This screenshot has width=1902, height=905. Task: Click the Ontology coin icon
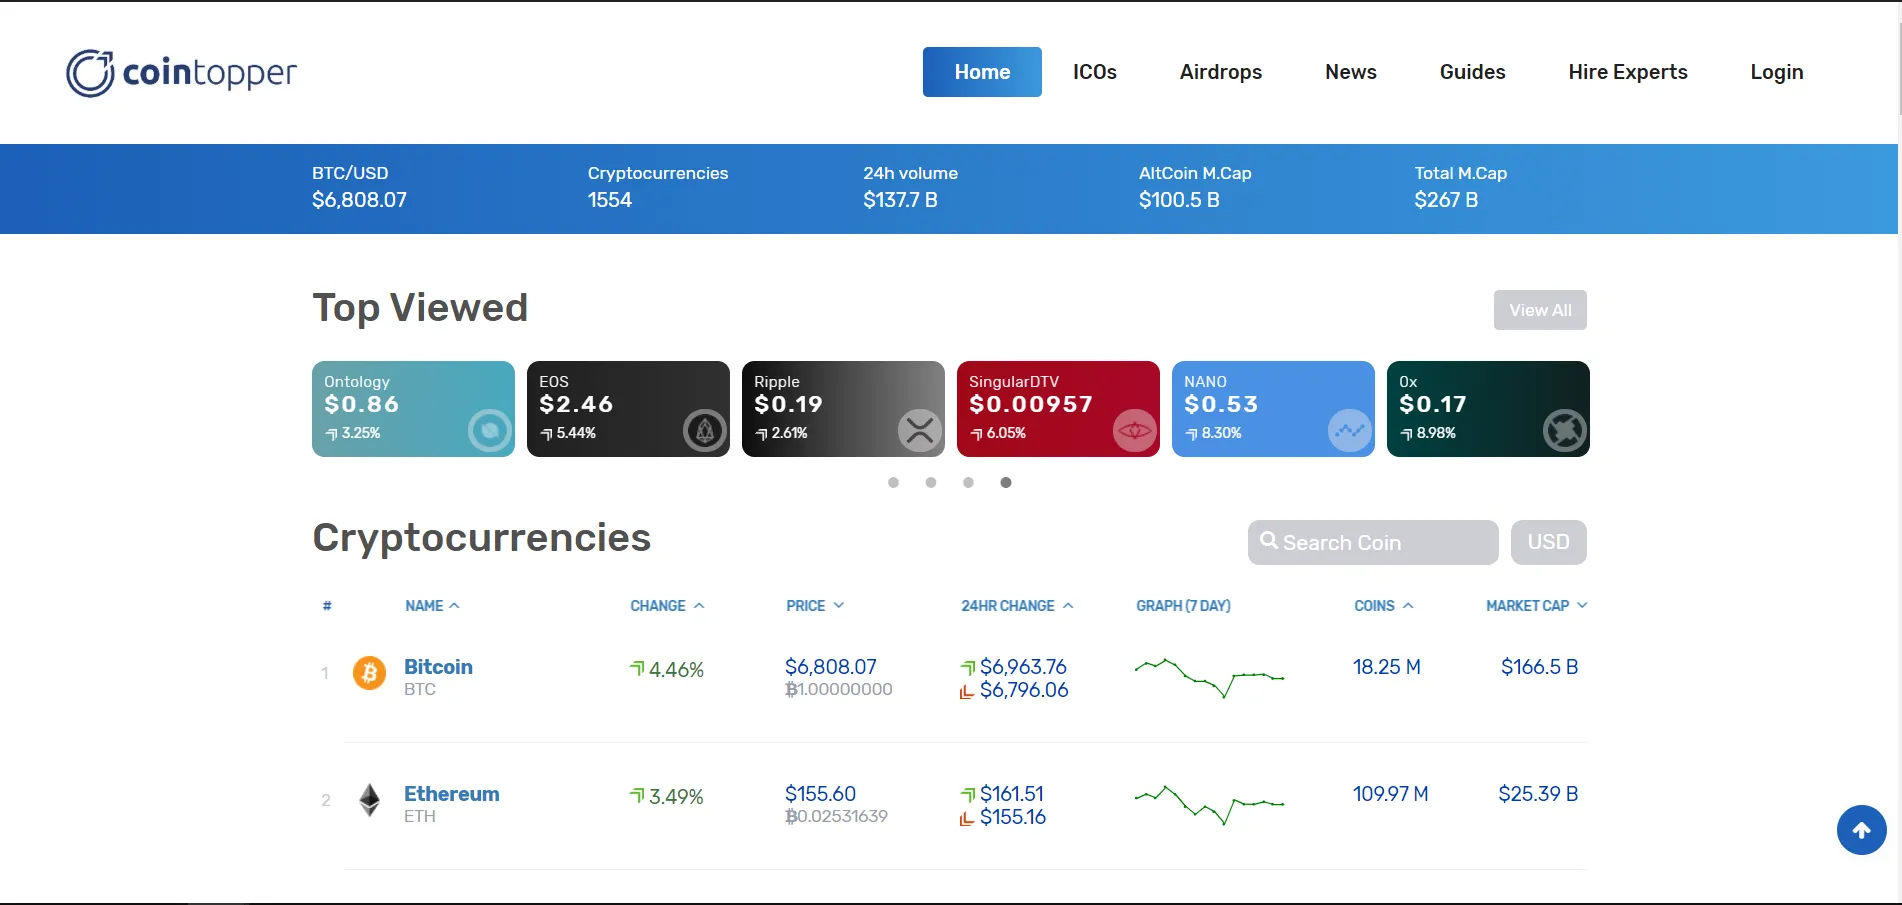[490, 431]
